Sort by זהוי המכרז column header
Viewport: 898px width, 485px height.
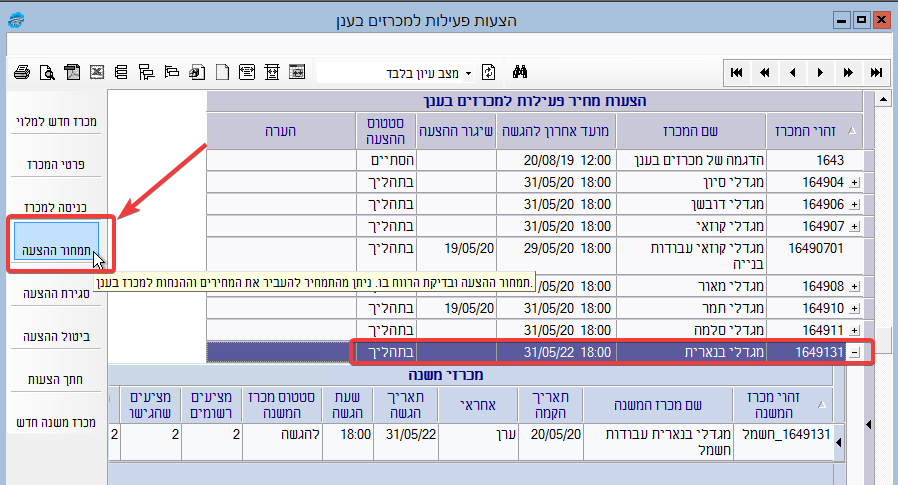pyautogui.click(x=810, y=130)
